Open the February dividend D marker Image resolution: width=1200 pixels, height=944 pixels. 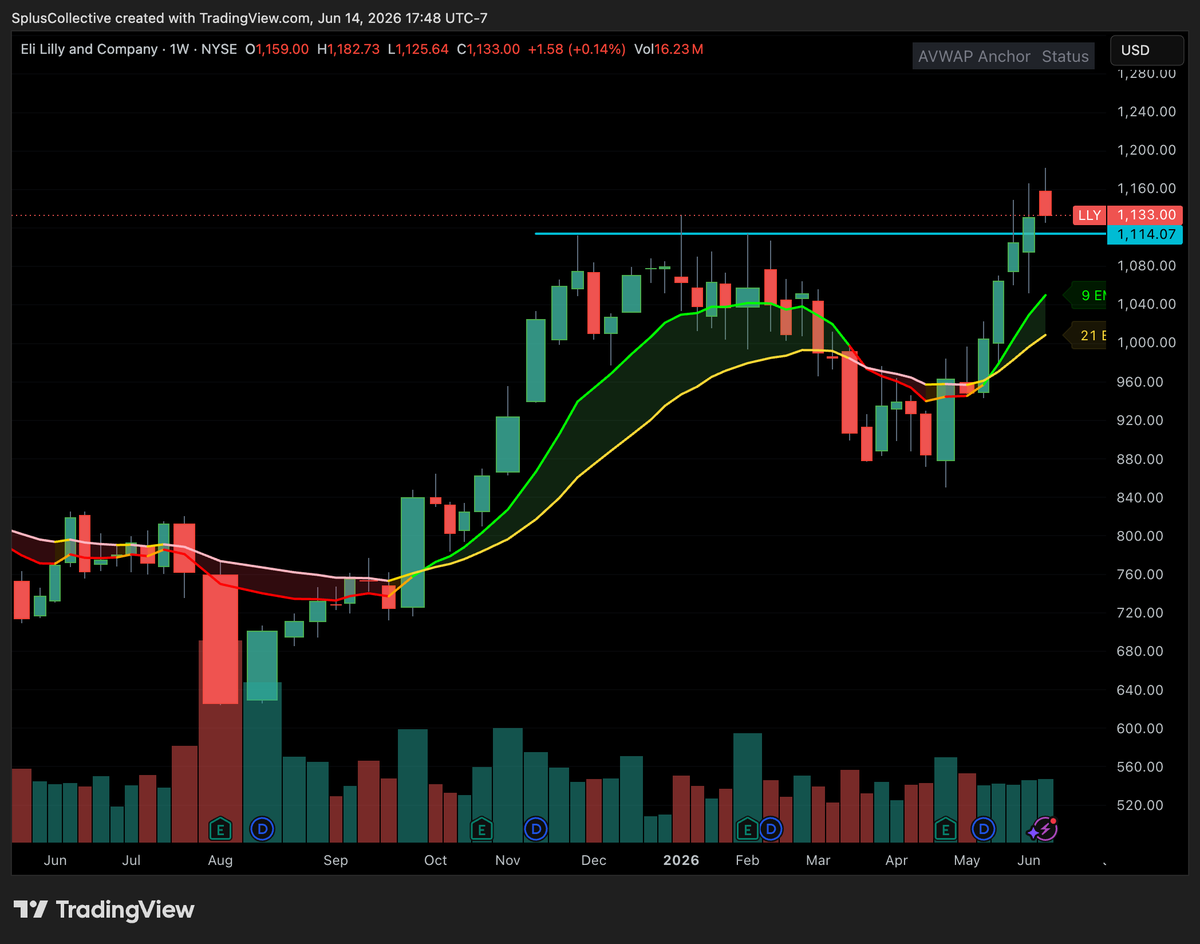tap(771, 828)
